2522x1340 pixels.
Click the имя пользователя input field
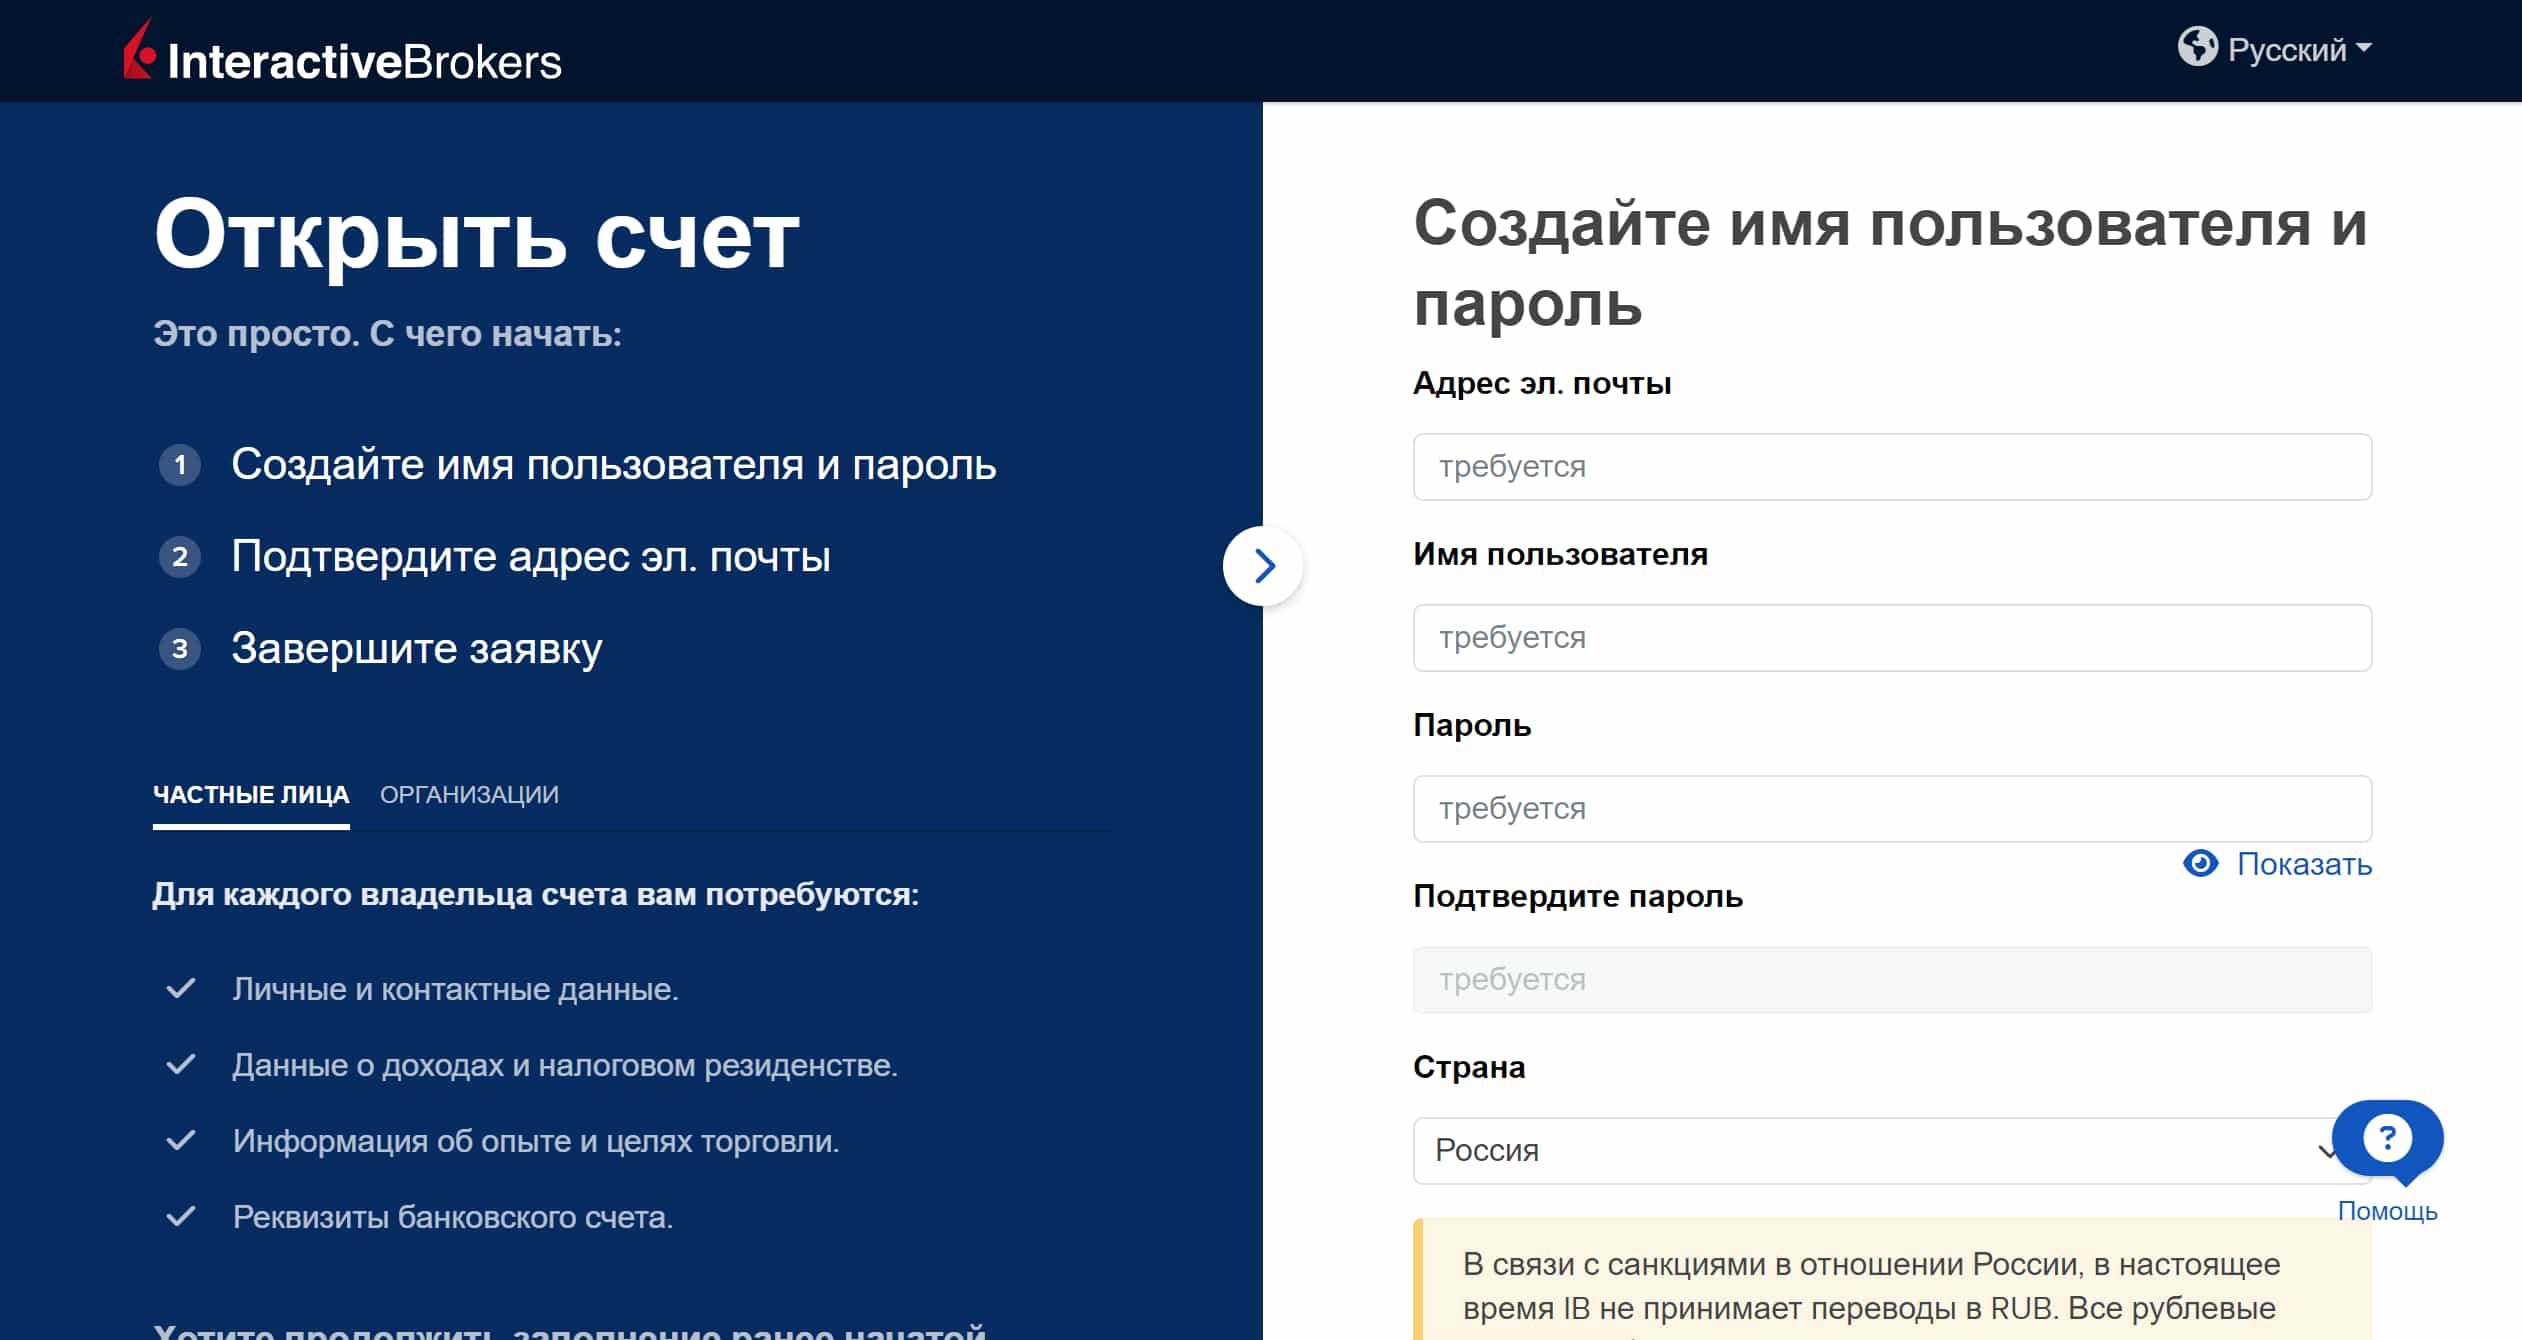click(1893, 637)
